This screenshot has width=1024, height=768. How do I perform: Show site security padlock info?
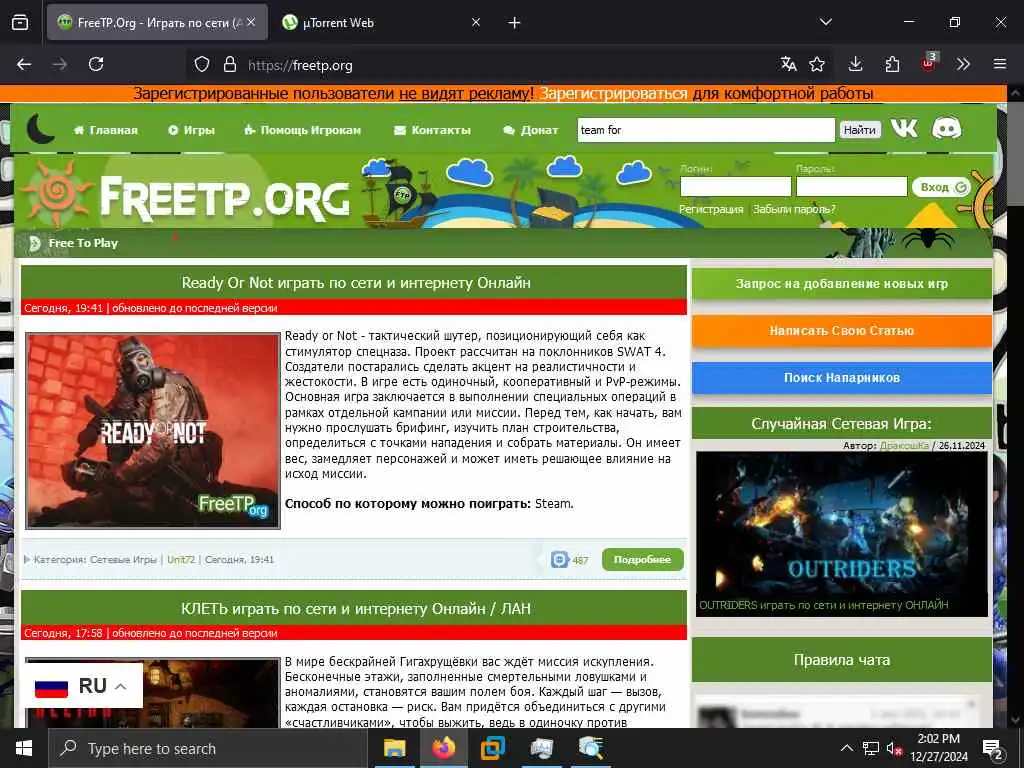click(x=229, y=65)
